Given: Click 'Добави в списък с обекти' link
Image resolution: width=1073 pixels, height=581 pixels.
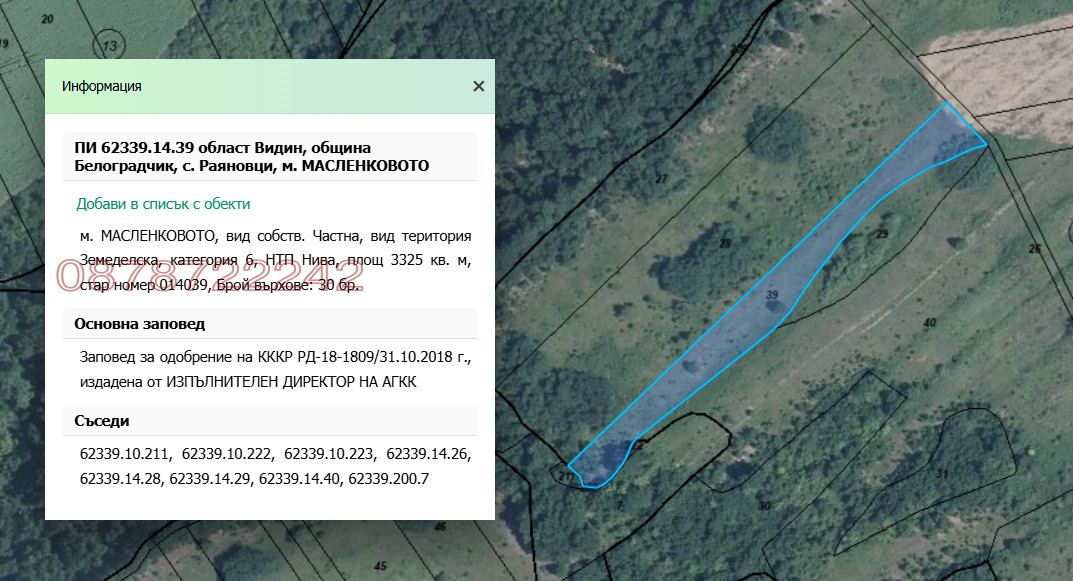Looking at the screenshot, I should click(163, 204).
